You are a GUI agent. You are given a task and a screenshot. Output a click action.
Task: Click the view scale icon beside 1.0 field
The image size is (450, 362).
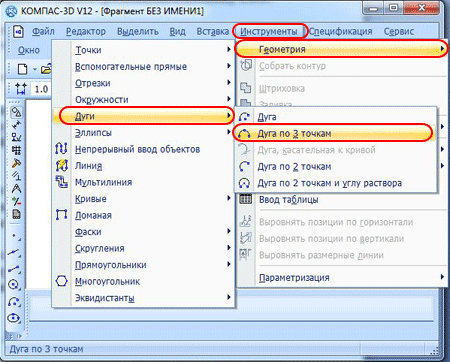[x=21, y=89]
